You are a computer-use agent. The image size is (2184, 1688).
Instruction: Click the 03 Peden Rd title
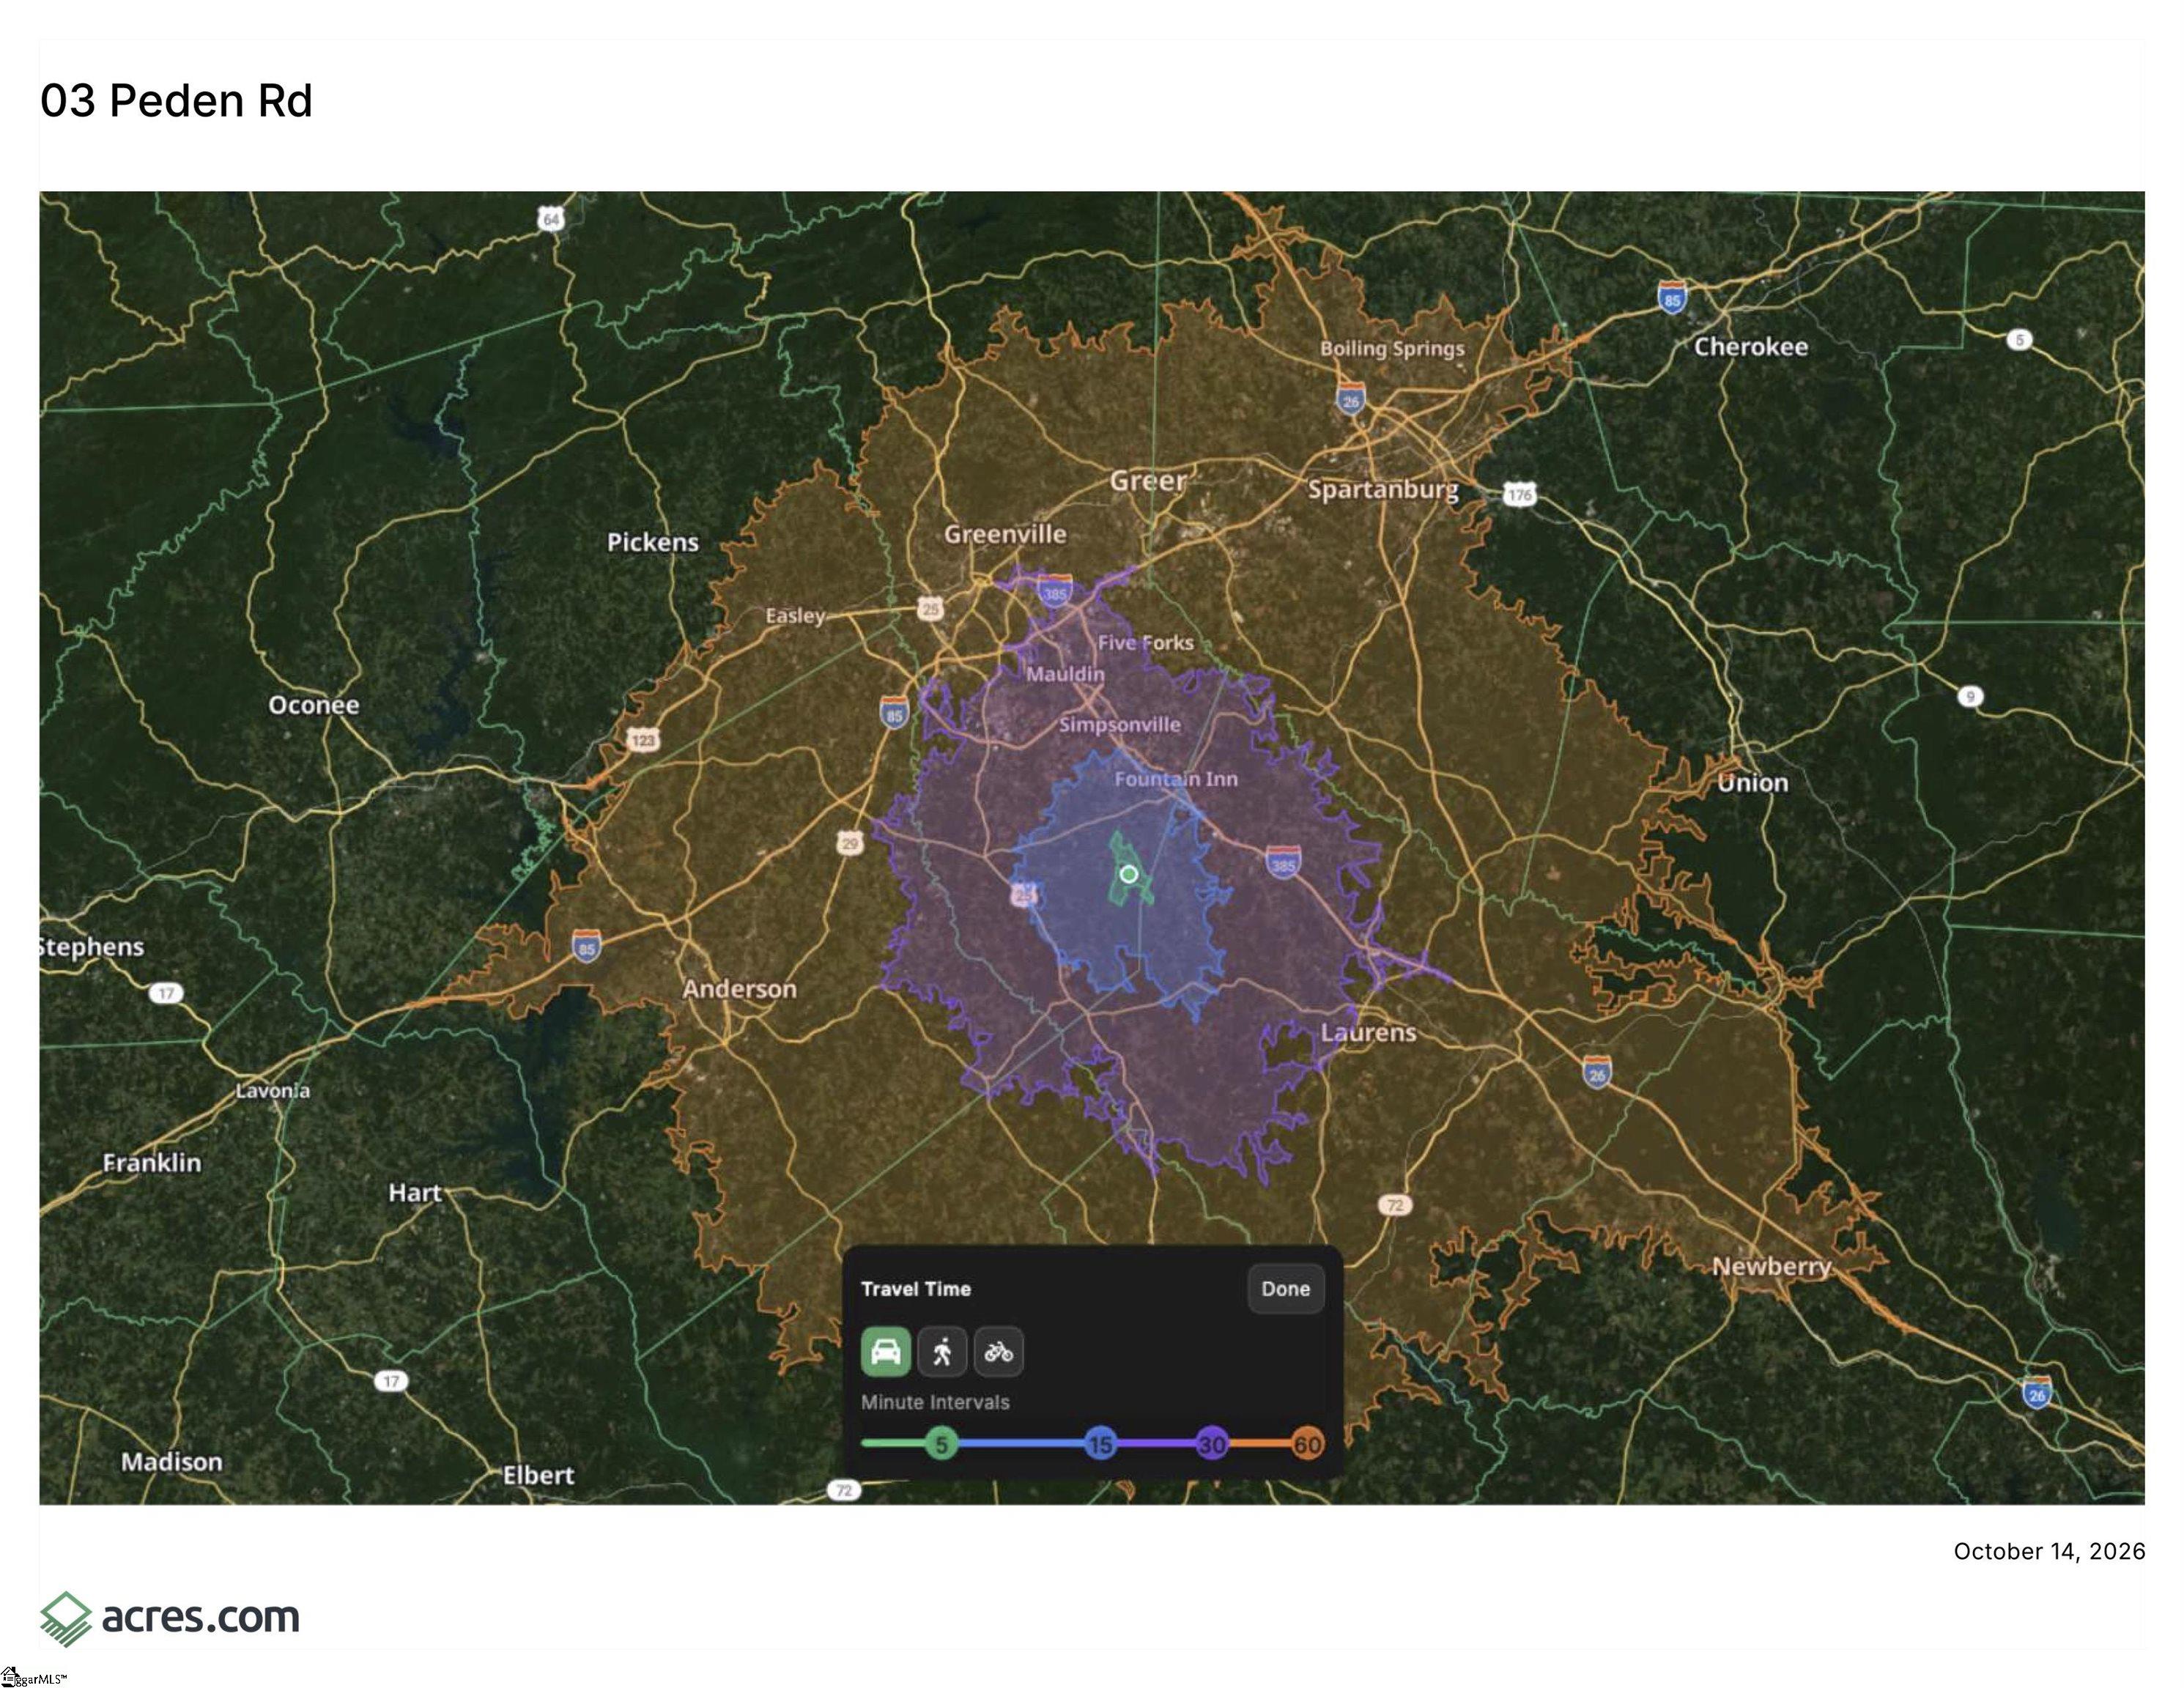tap(176, 101)
